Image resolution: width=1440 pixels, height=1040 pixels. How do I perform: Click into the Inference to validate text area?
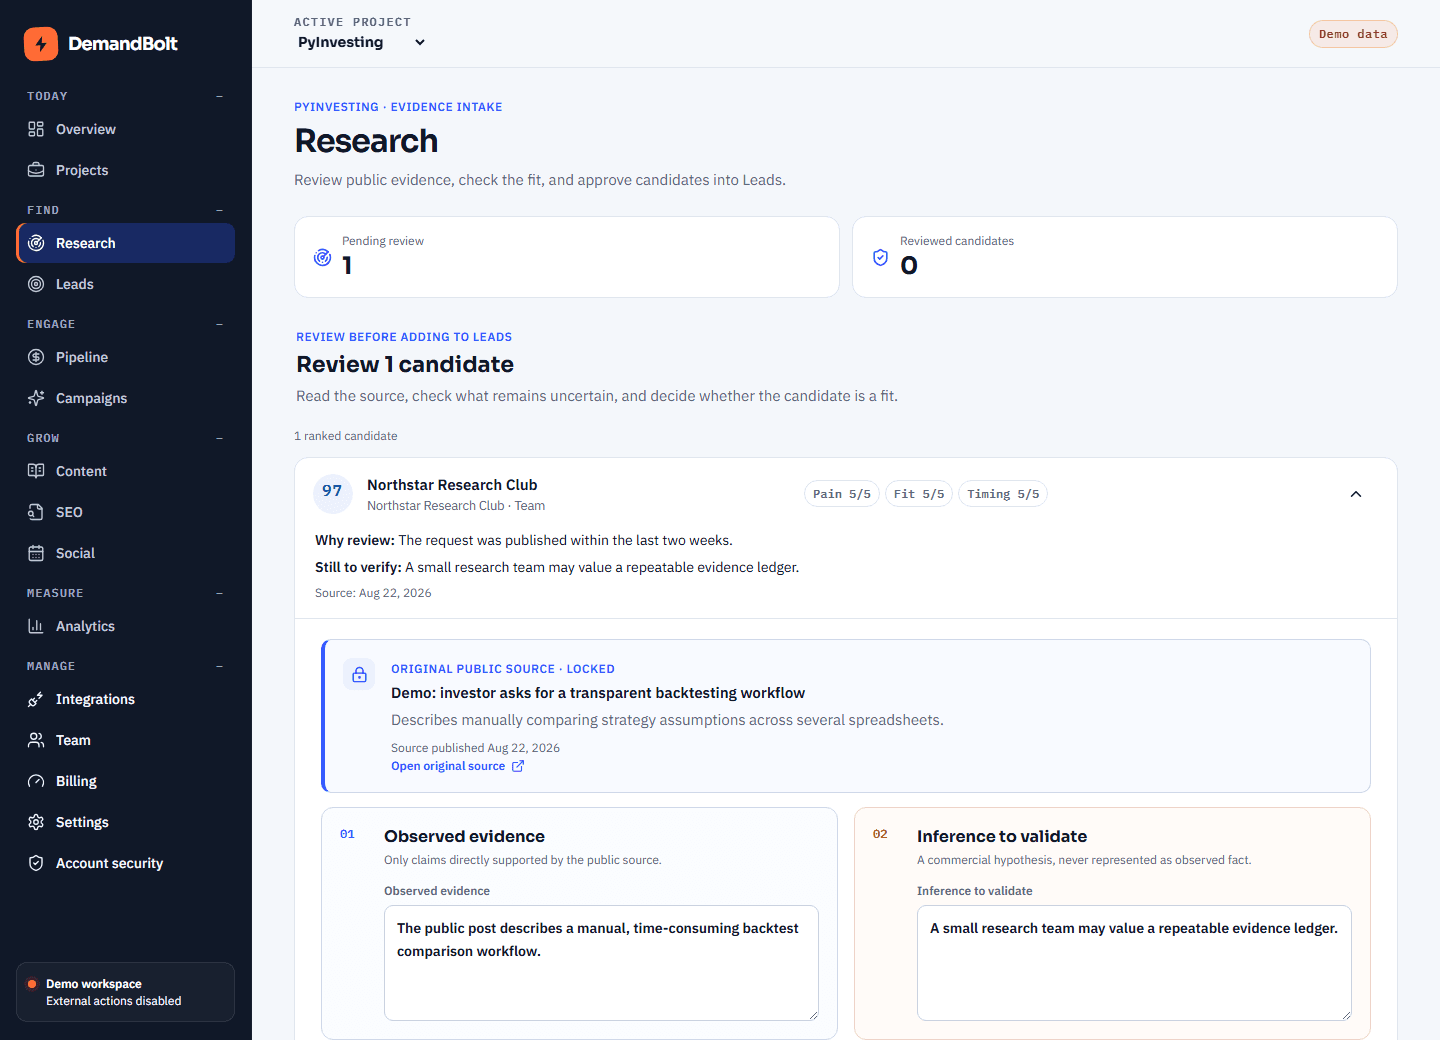[1134, 963]
